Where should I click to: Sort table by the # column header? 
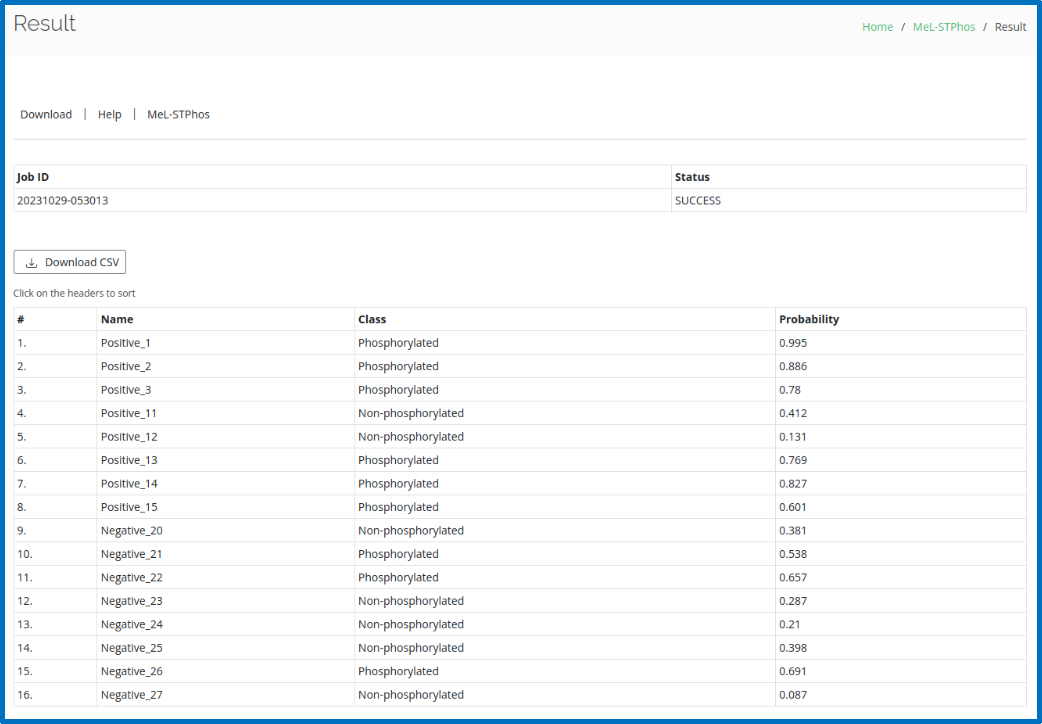[21, 319]
